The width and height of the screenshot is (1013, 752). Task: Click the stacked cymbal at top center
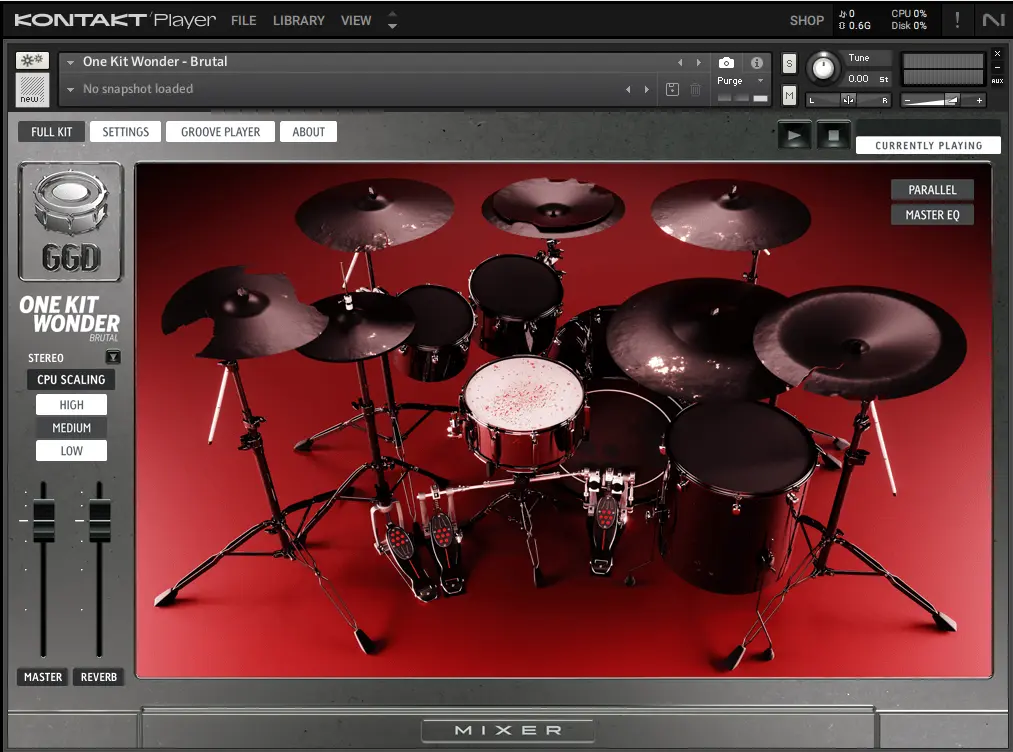coord(552,207)
